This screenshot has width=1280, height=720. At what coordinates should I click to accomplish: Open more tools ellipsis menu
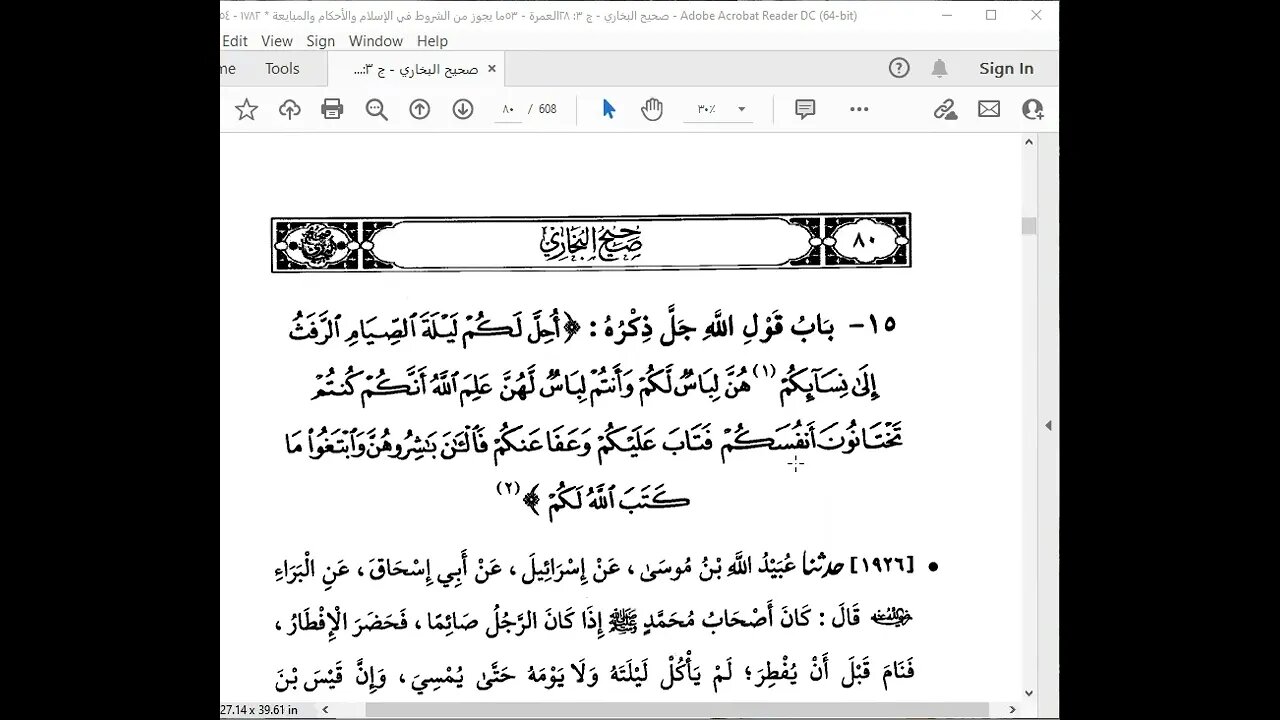coord(859,110)
